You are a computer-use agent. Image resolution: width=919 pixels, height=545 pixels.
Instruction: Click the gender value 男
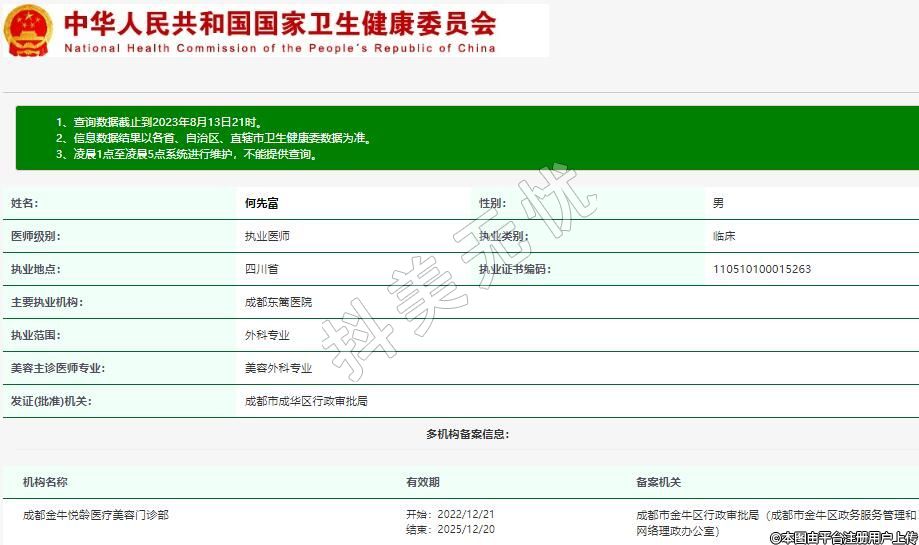(718, 203)
